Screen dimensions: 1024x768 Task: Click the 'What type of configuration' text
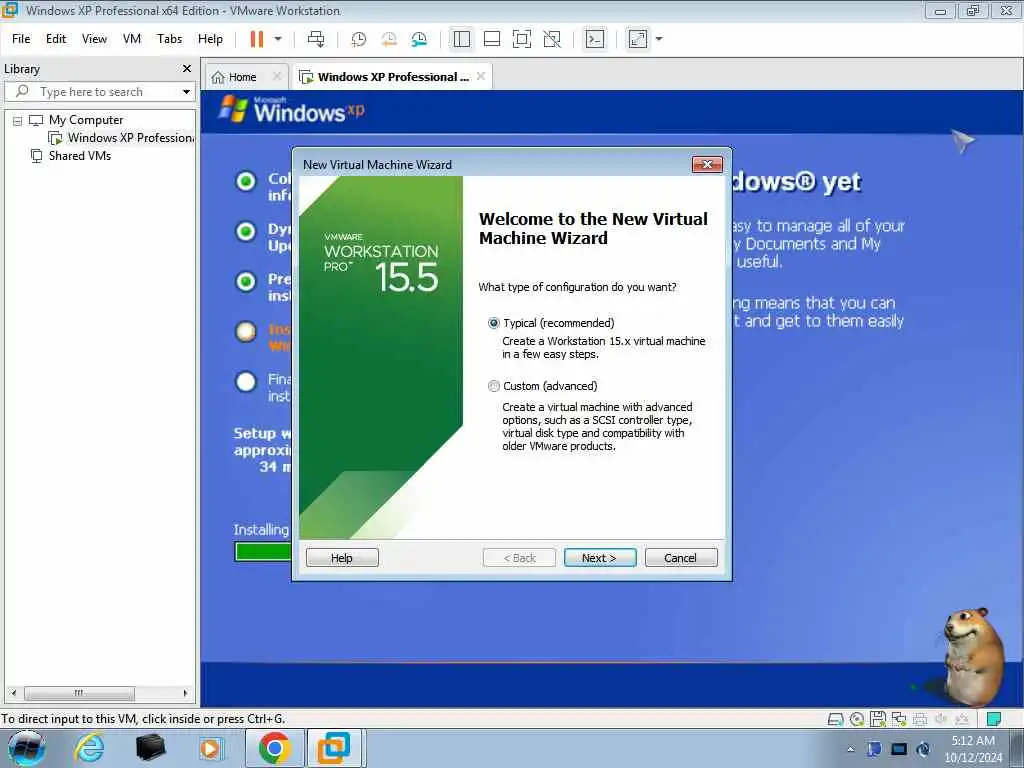point(577,287)
